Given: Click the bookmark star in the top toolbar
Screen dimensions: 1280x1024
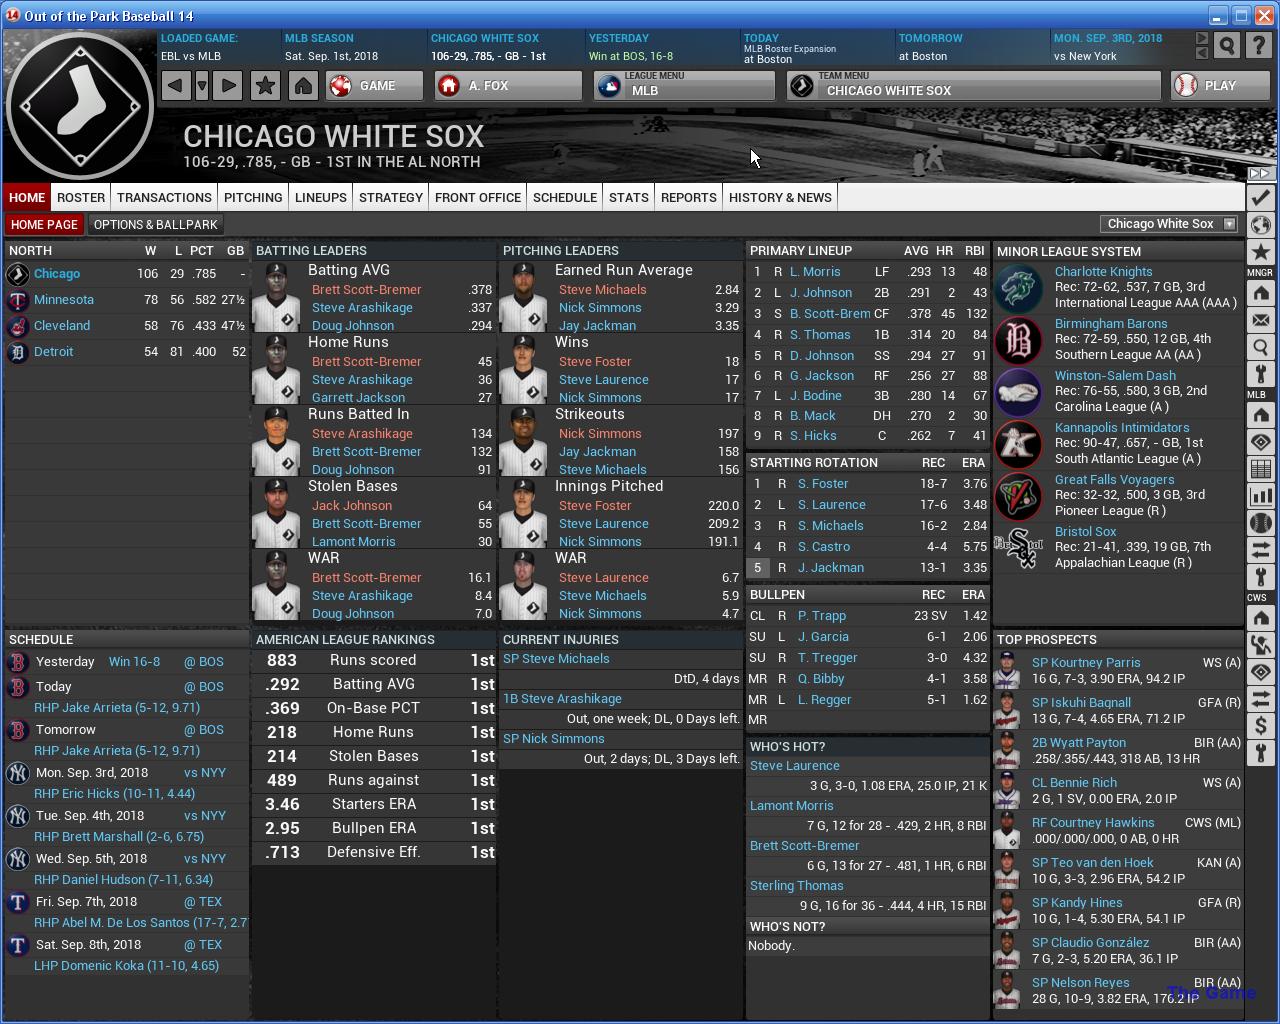Looking at the screenshot, I should [265, 86].
